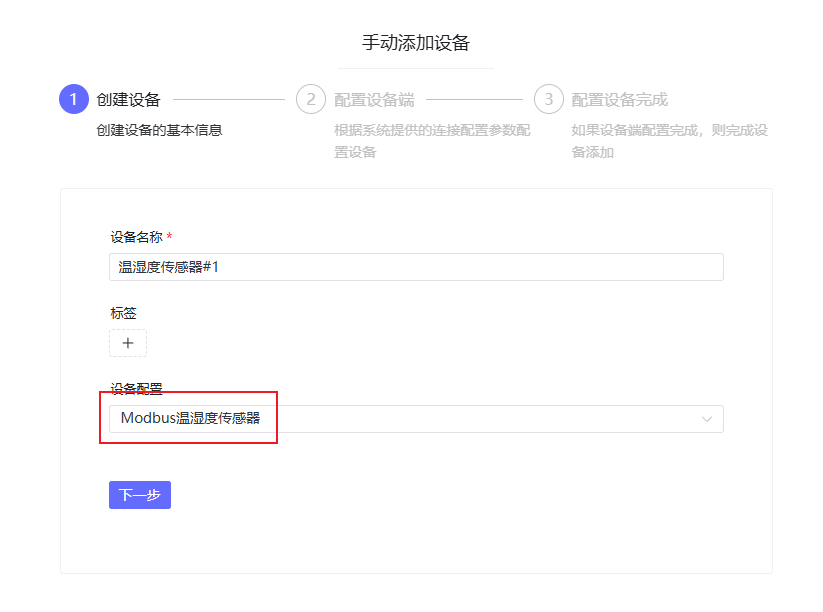
Task: Switch to the 配置设备端 step
Action: (x=371, y=98)
